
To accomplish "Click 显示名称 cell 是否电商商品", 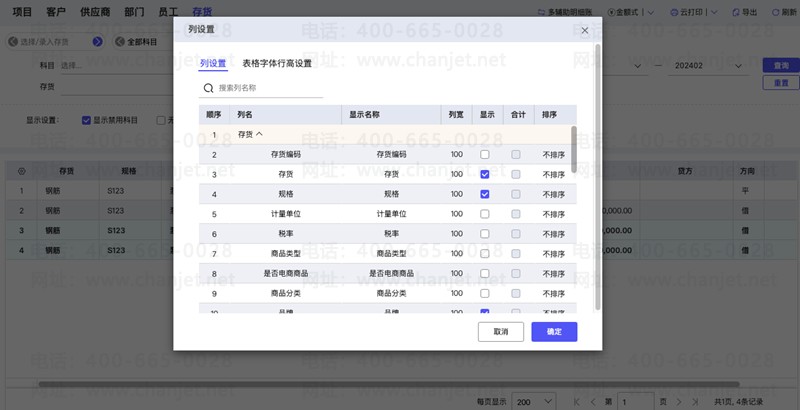I will [x=391, y=273].
